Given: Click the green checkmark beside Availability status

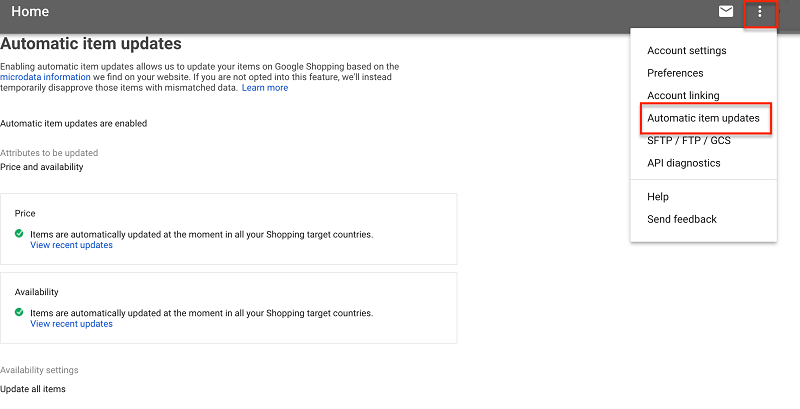Looking at the screenshot, I should click(x=20, y=313).
